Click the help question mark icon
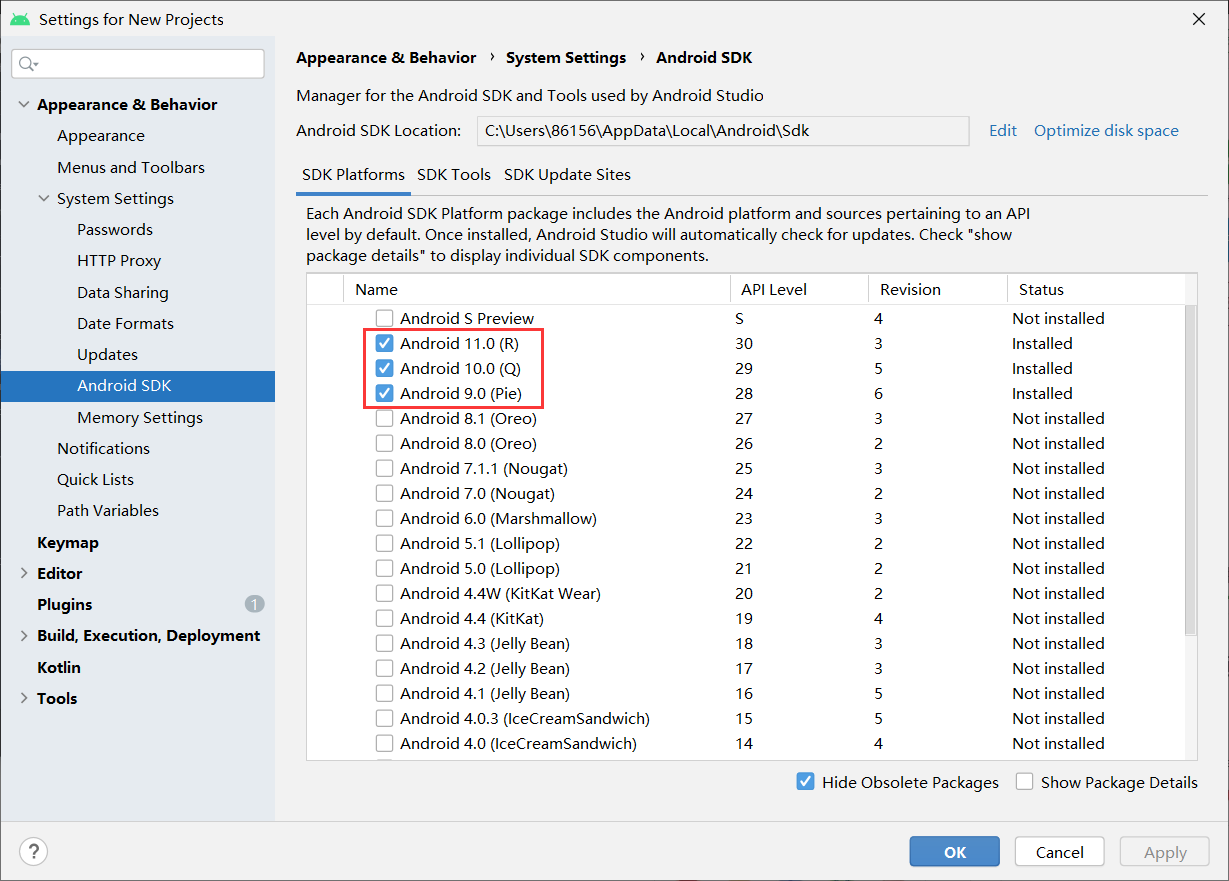Viewport: 1229px width, 881px height. coord(34,852)
